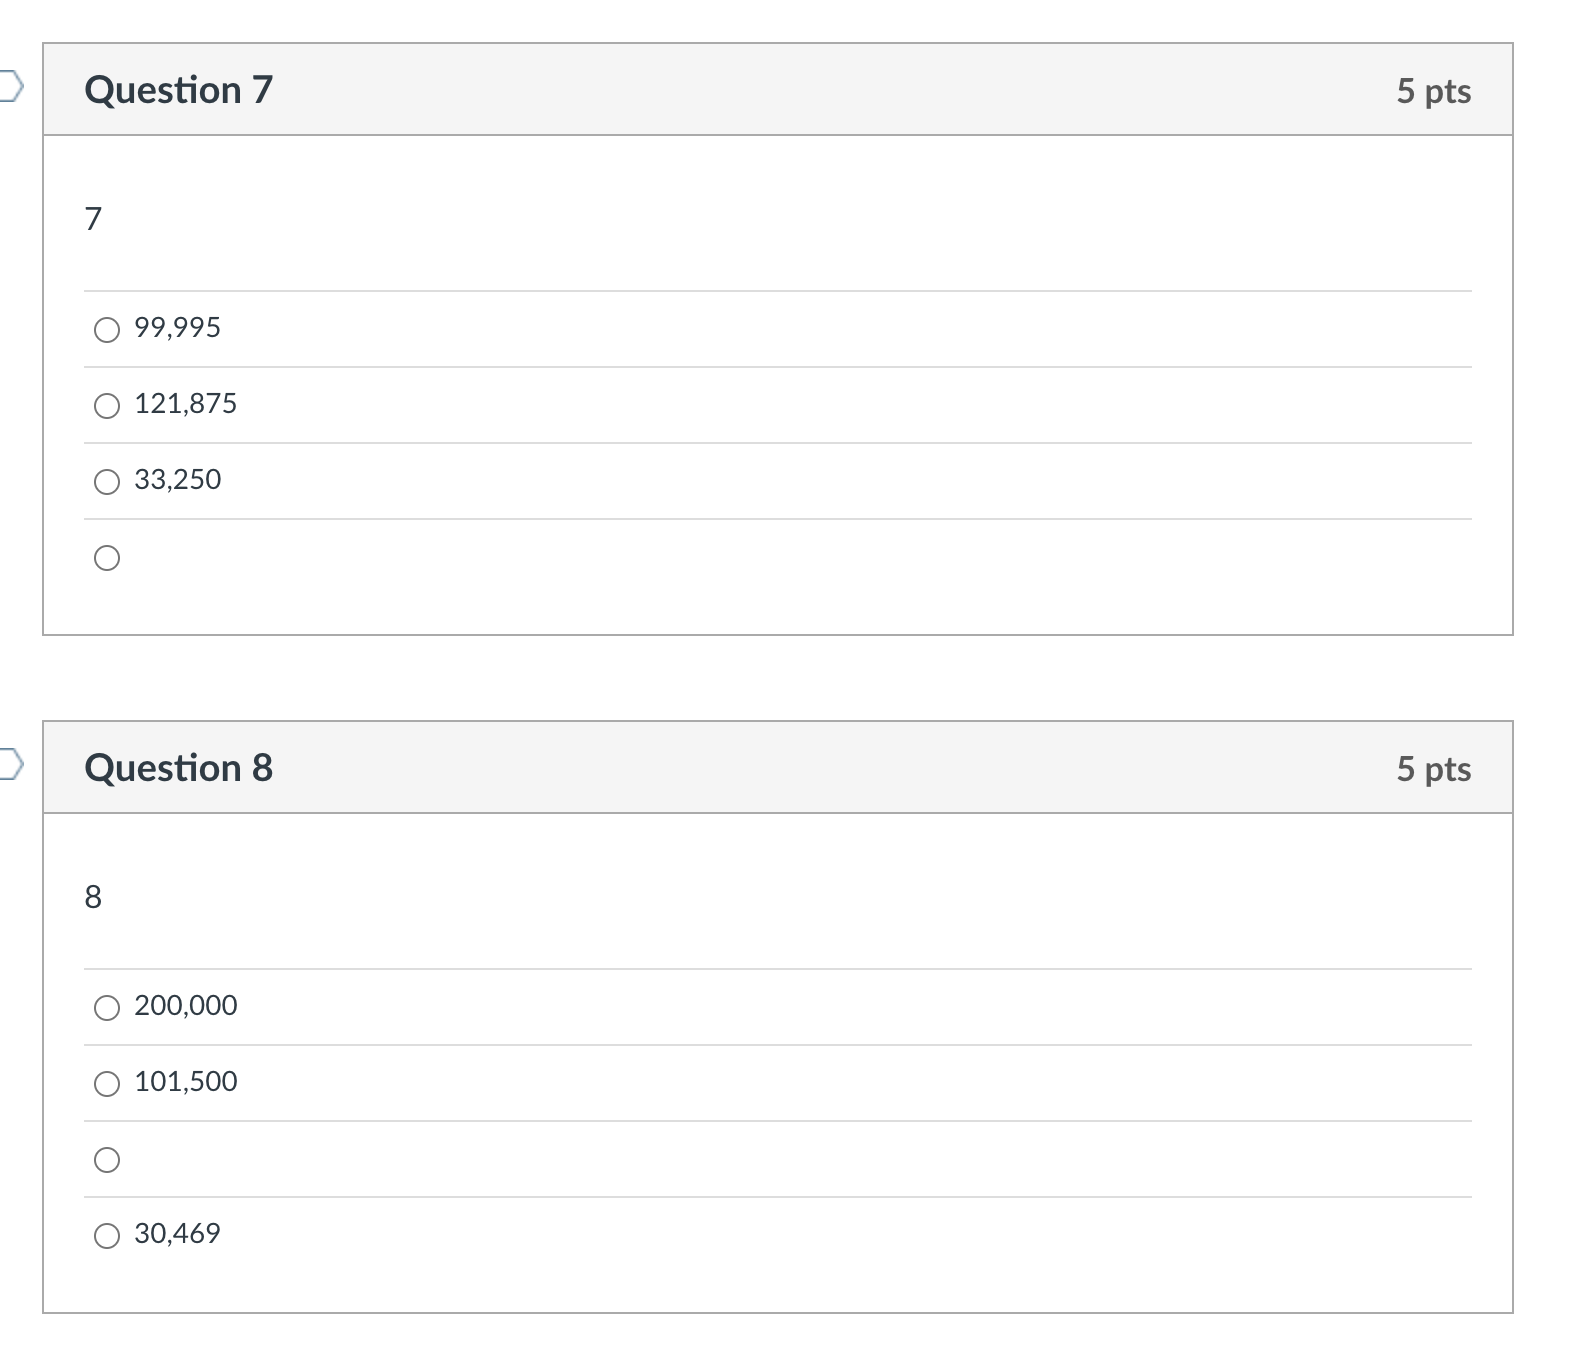Flag Question 7 for review
The height and width of the screenshot is (1361, 1590).
click(9, 87)
